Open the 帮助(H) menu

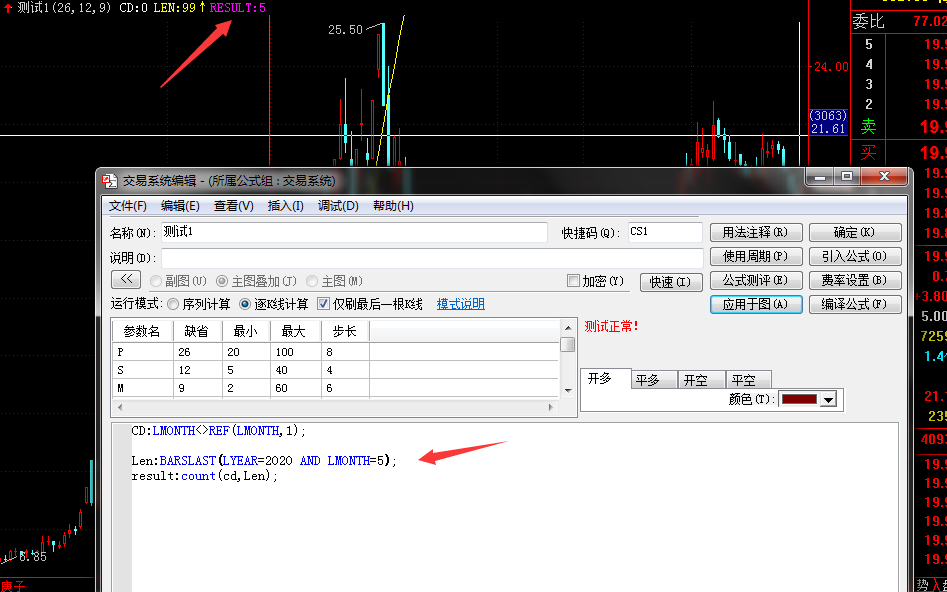(393, 206)
